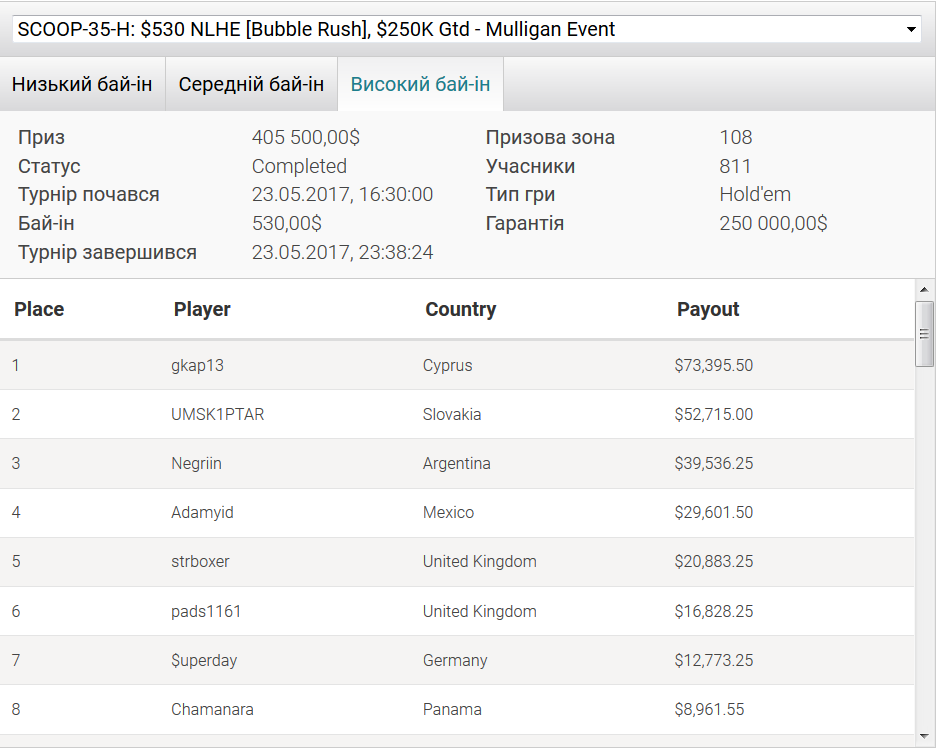
Task: Grab the vertical scrollbar thumb
Action: point(925,334)
